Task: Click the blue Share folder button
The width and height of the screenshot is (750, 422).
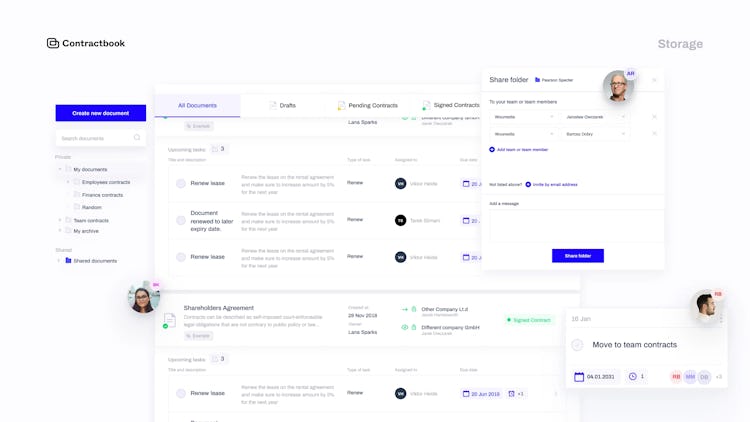Action: click(x=578, y=255)
